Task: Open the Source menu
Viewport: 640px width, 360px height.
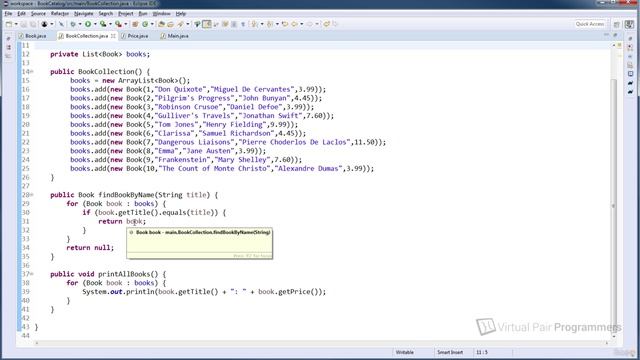Action: coord(38,13)
